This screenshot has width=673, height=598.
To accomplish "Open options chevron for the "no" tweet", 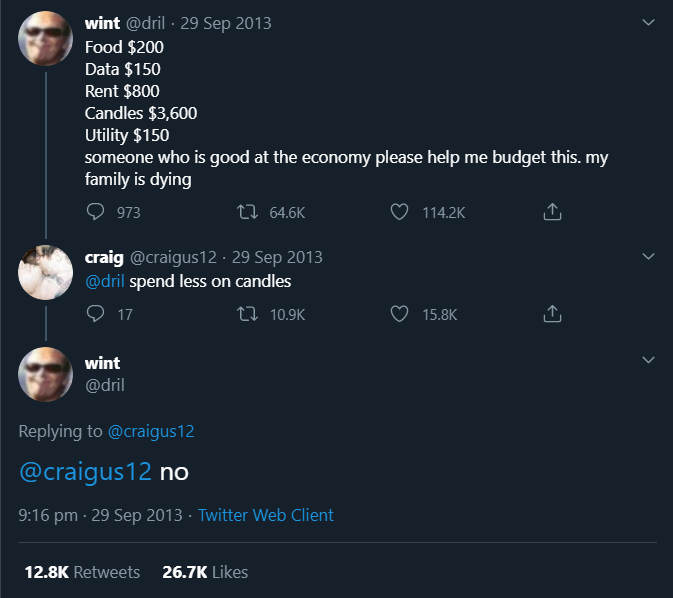I will pos(648,360).
